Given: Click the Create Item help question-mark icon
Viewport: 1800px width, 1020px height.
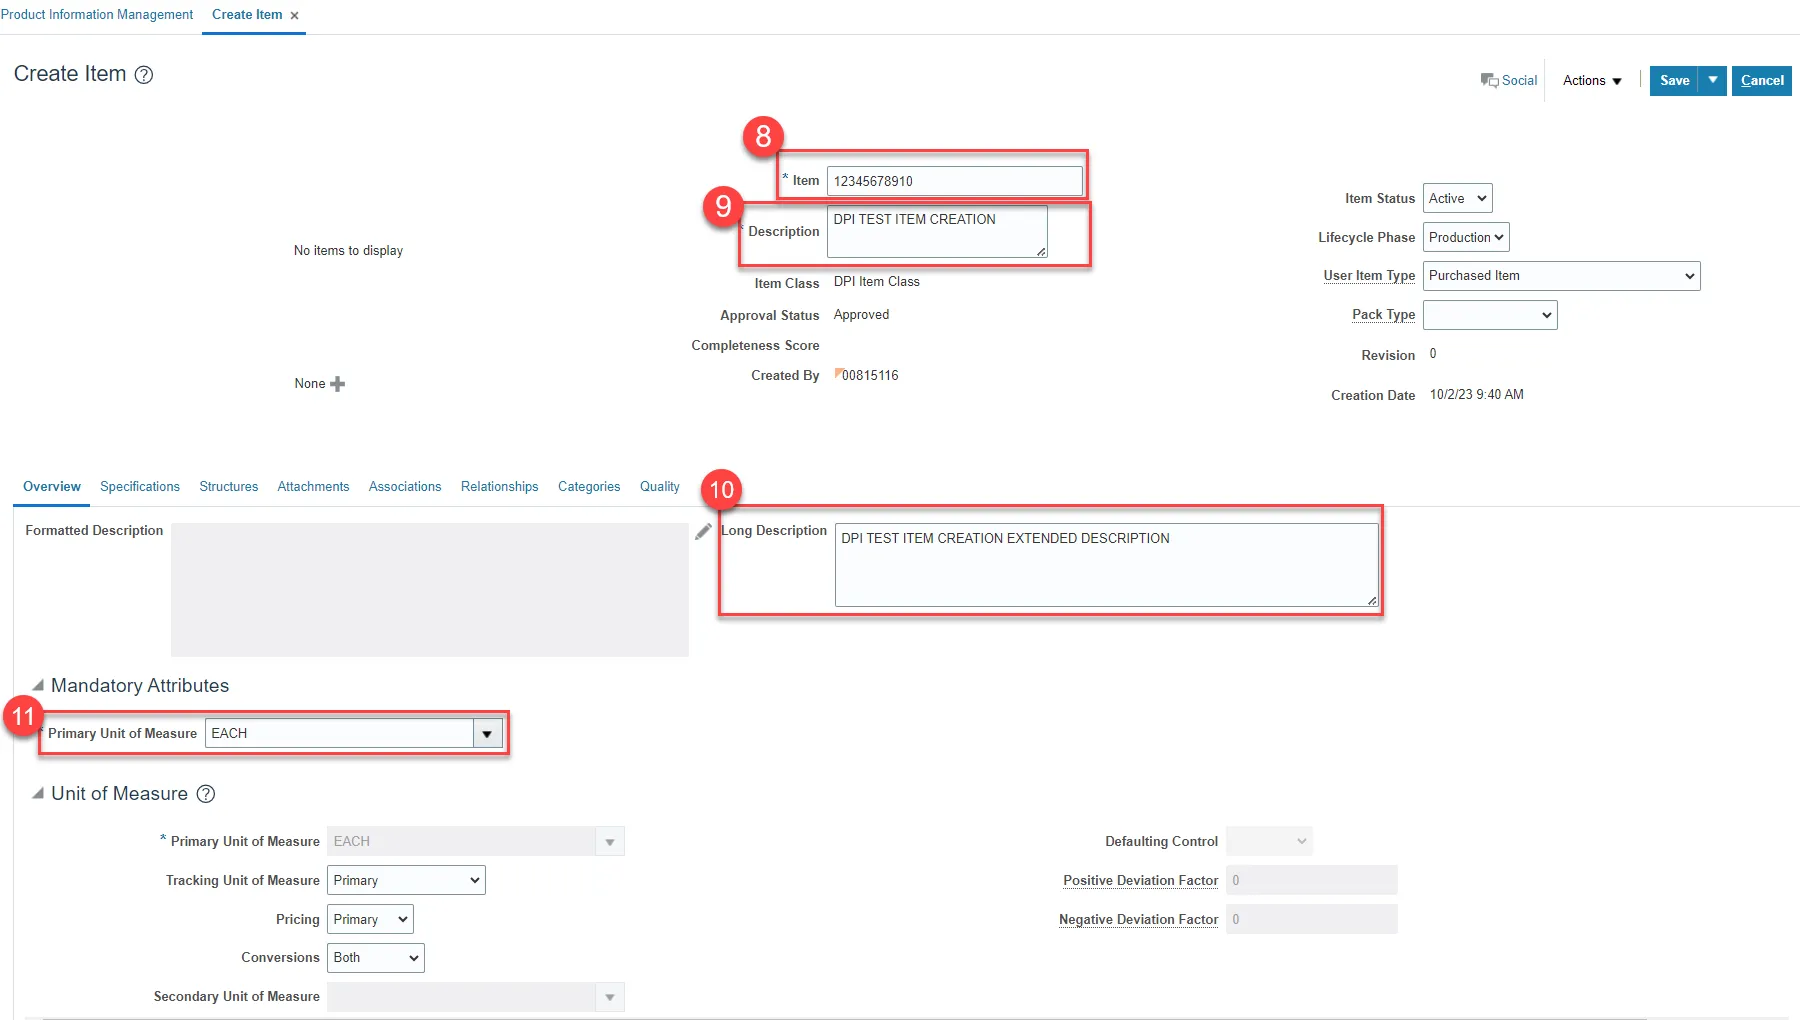Looking at the screenshot, I should (144, 75).
